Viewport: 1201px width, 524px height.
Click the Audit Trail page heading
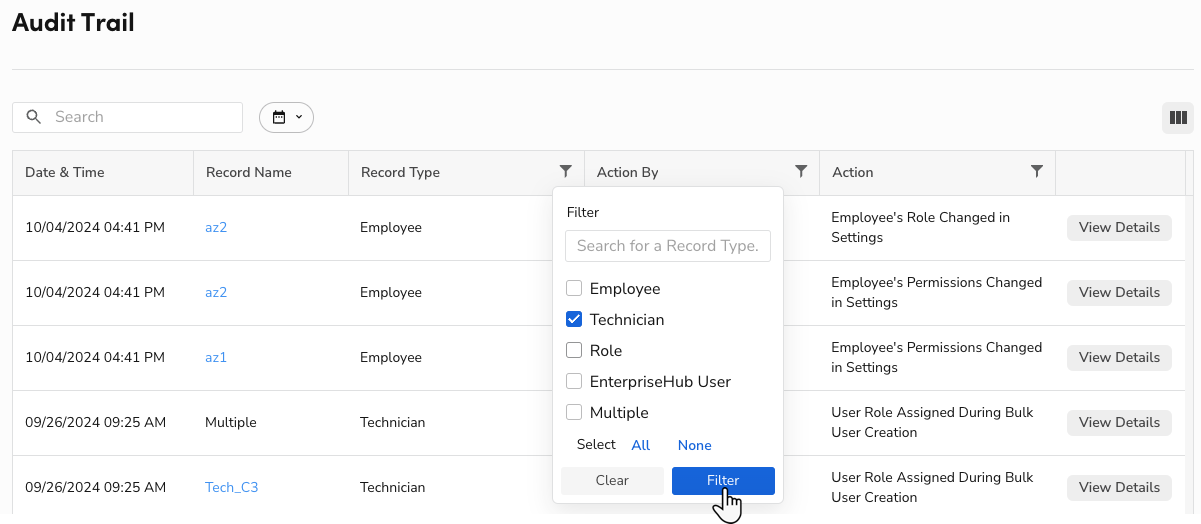pyautogui.click(x=73, y=22)
